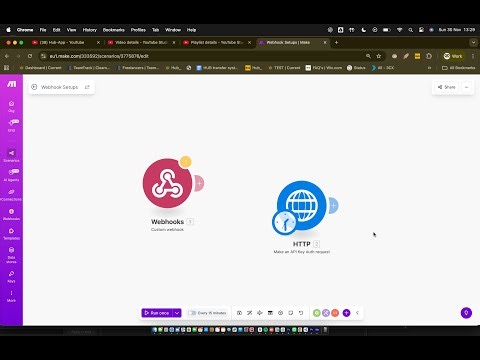Open Data stores in the sidebar
This screenshot has height=360, width=480.
click(11, 255)
